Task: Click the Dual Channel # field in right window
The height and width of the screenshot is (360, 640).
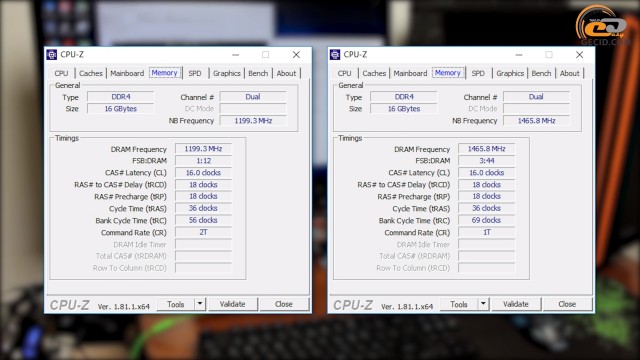Action: coord(536,97)
